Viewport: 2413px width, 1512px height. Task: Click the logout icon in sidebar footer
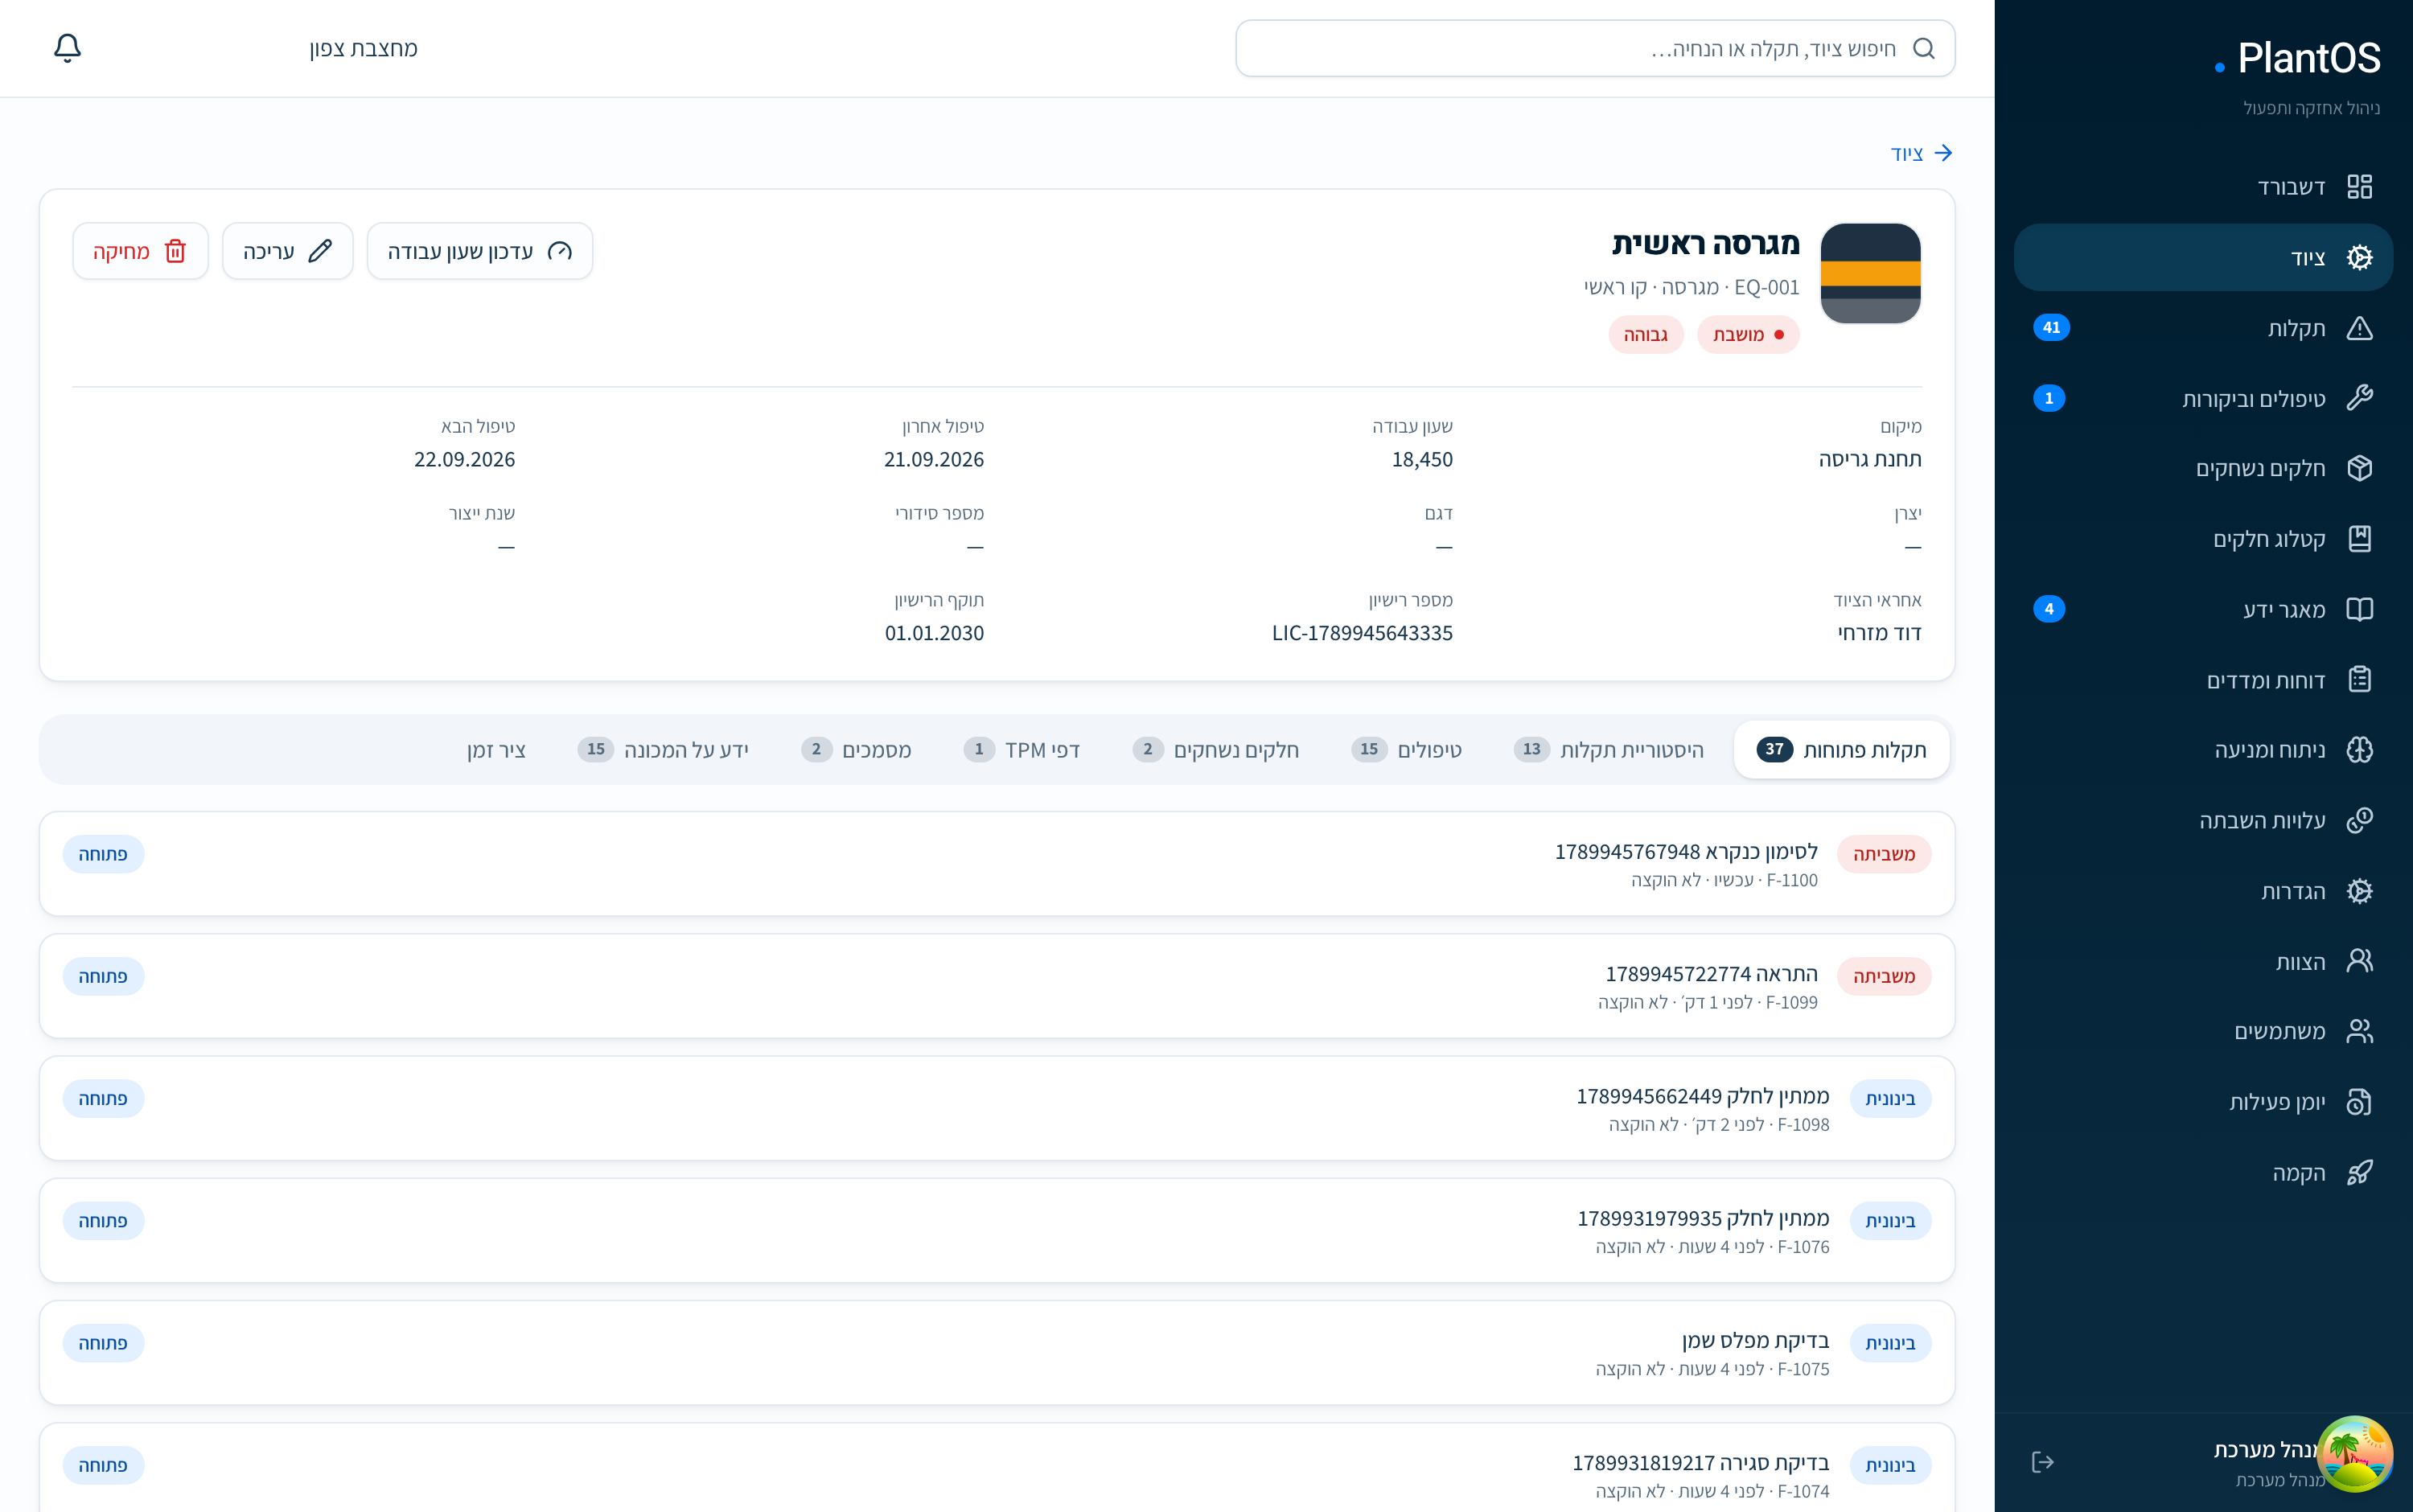(2043, 1463)
